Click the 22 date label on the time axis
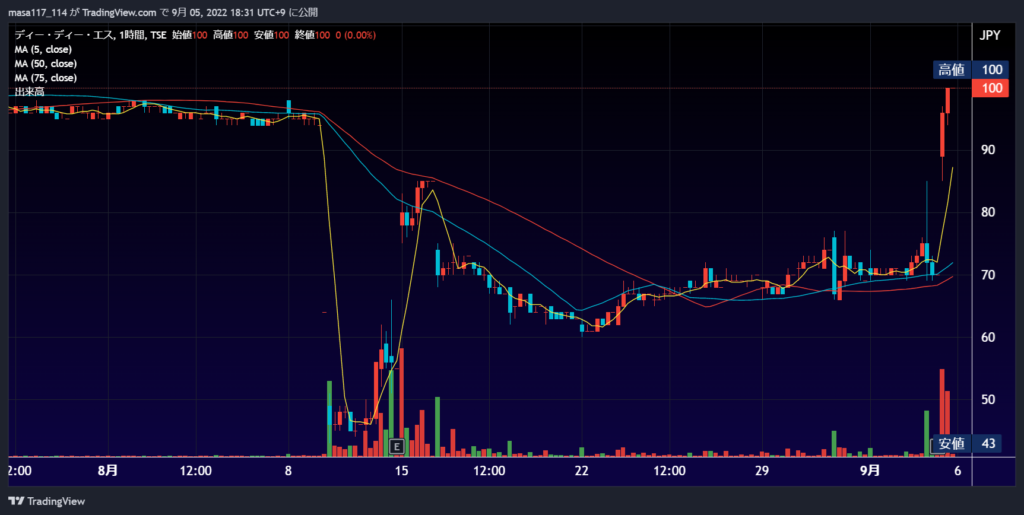Image resolution: width=1024 pixels, height=515 pixels. click(x=582, y=471)
